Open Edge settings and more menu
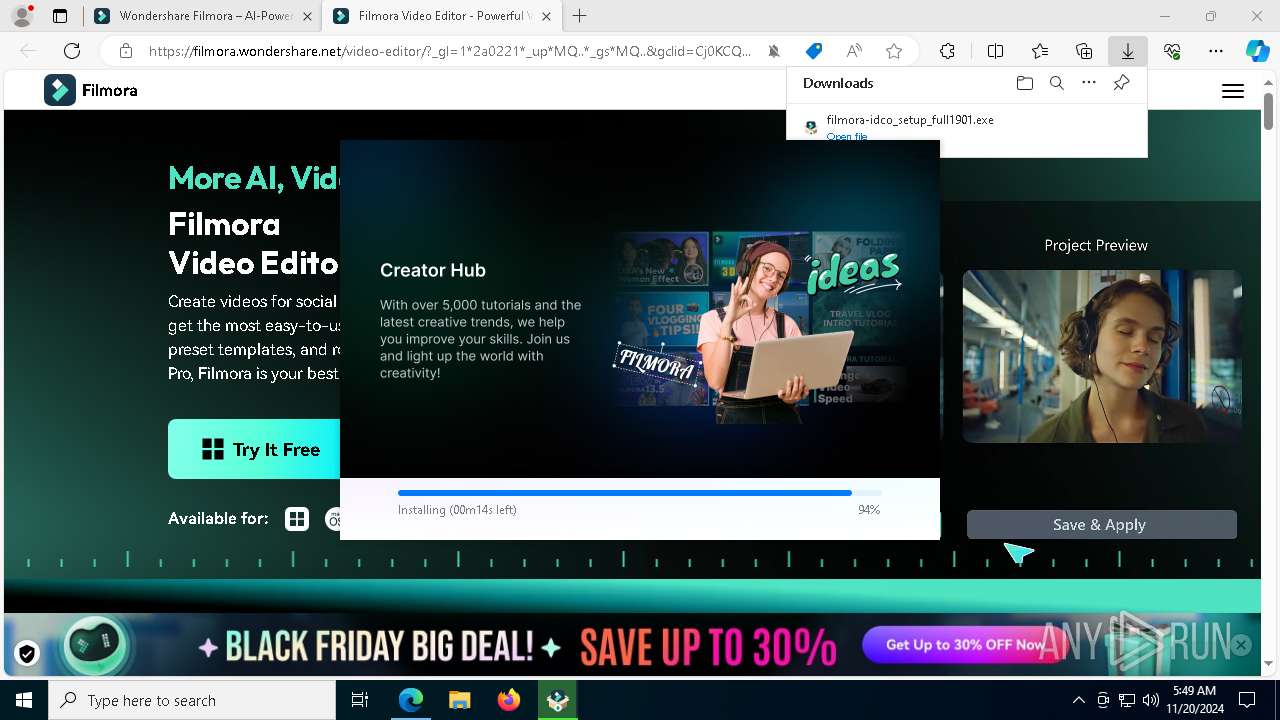This screenshot has height=720, width=1280. pos(1216,51)
